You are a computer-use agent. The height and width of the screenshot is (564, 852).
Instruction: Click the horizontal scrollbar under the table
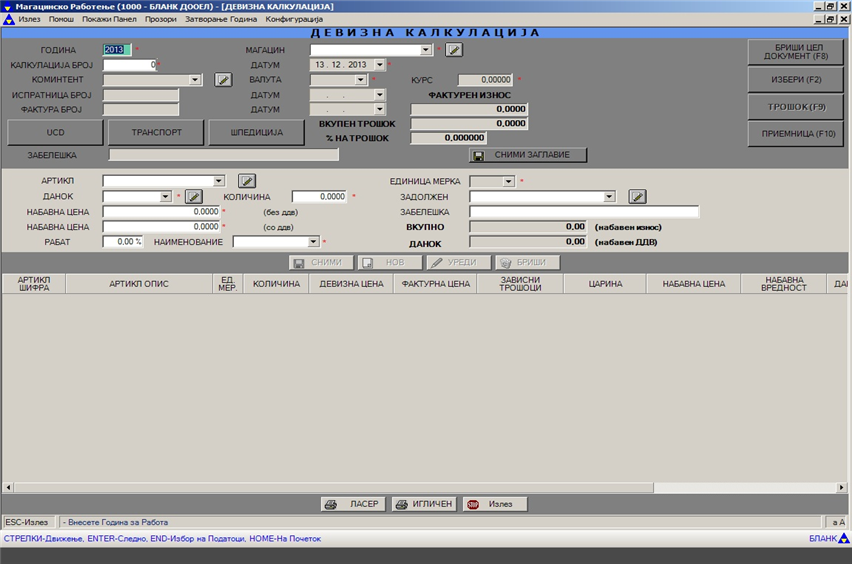pyautogui.click(x=420, y=487)
